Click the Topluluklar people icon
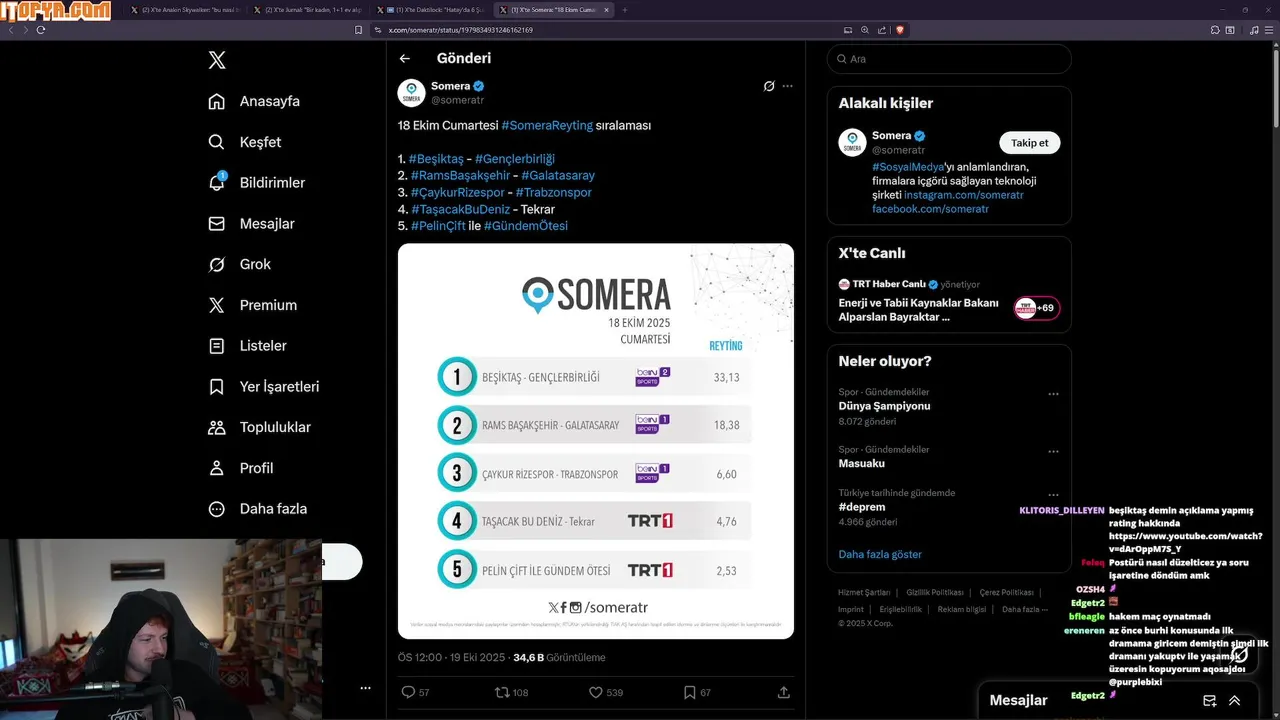The height and width of the screenshot is (720, 1280). [x=216, y=427]
